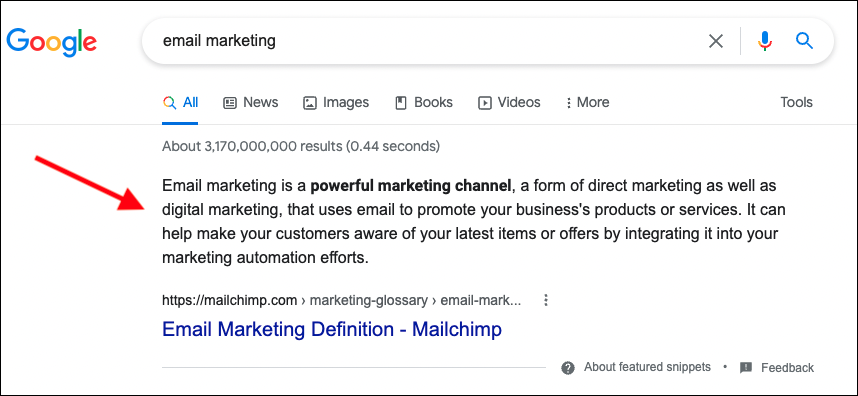Start voice search with microphone icon

coord(765,41)
